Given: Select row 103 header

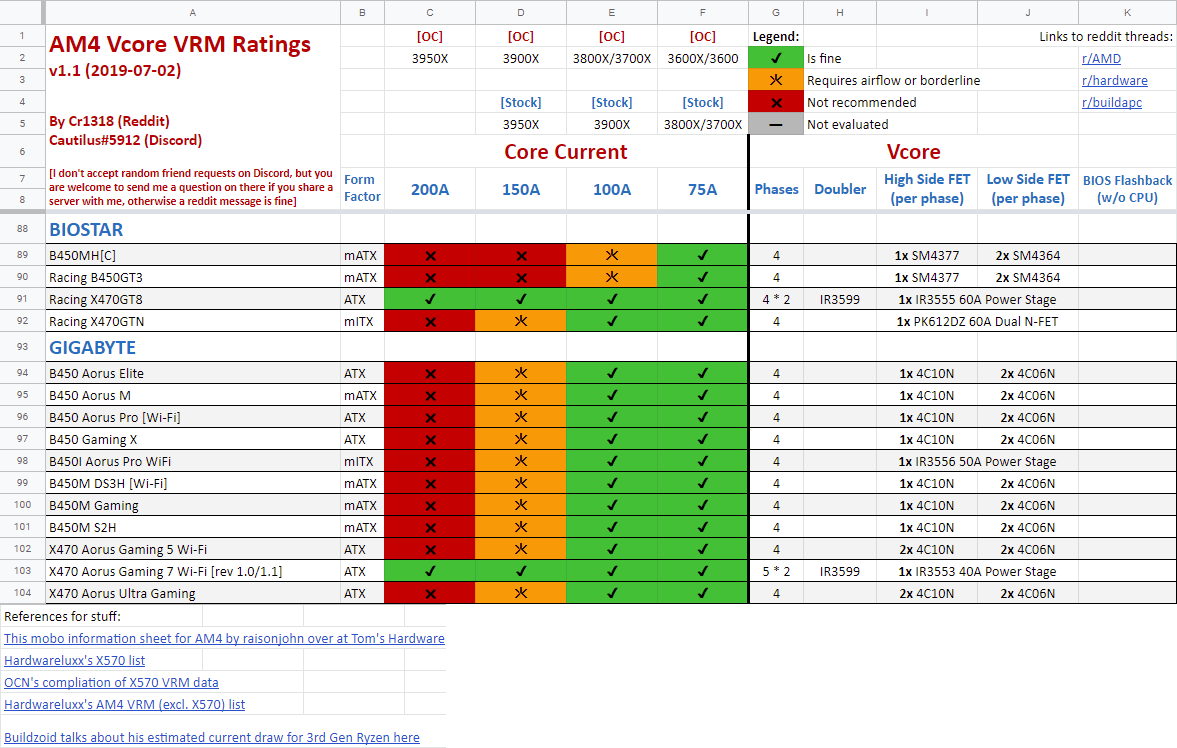Looking at the screenshot, I should point(23,571).
